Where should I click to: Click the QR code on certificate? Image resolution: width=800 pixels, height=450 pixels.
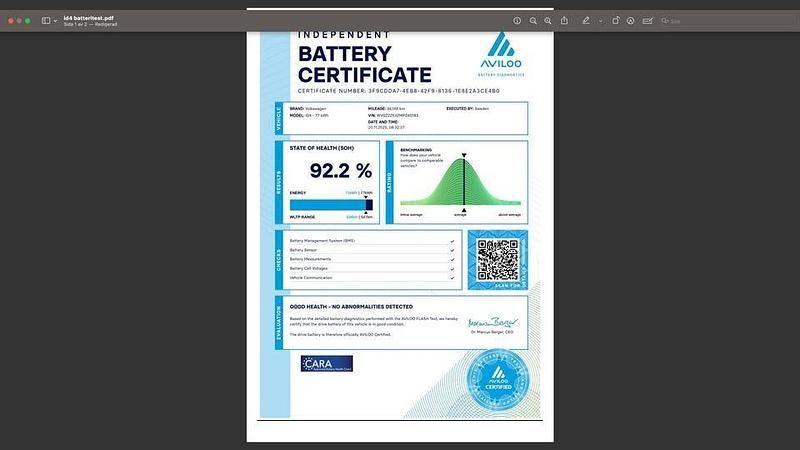point(497,259)
